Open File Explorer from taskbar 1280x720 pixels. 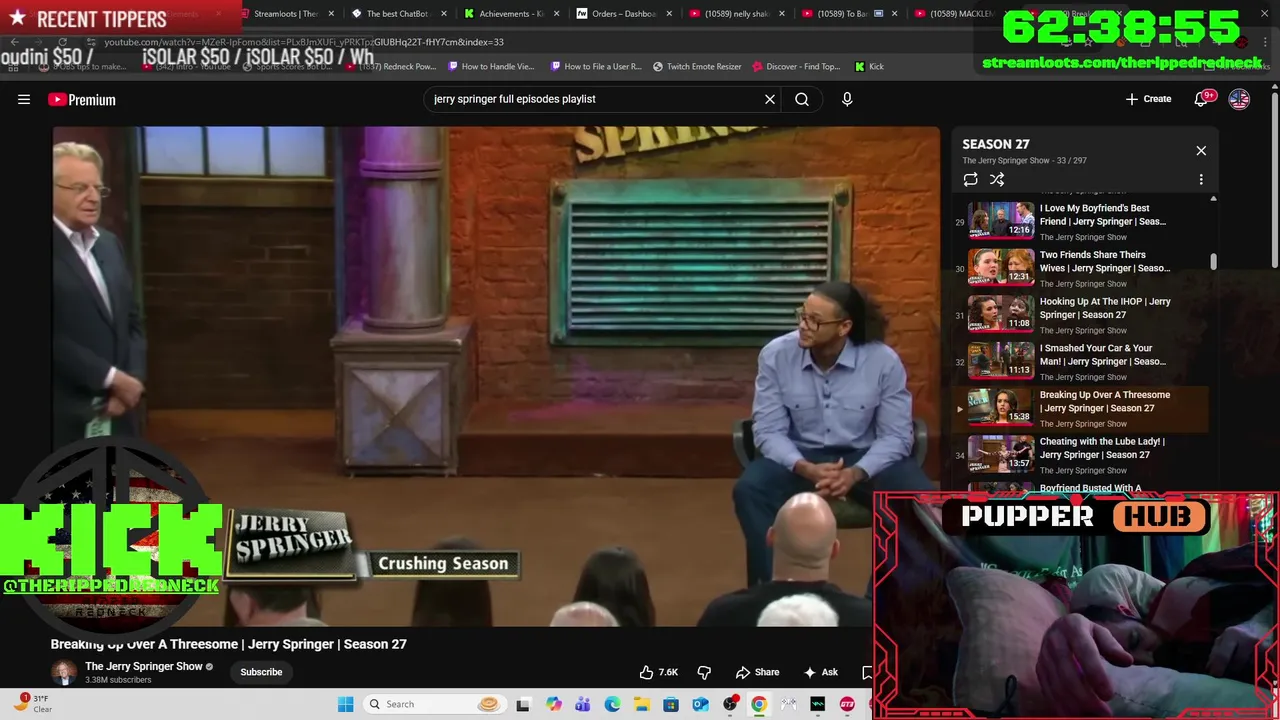[x=641, y=704]
